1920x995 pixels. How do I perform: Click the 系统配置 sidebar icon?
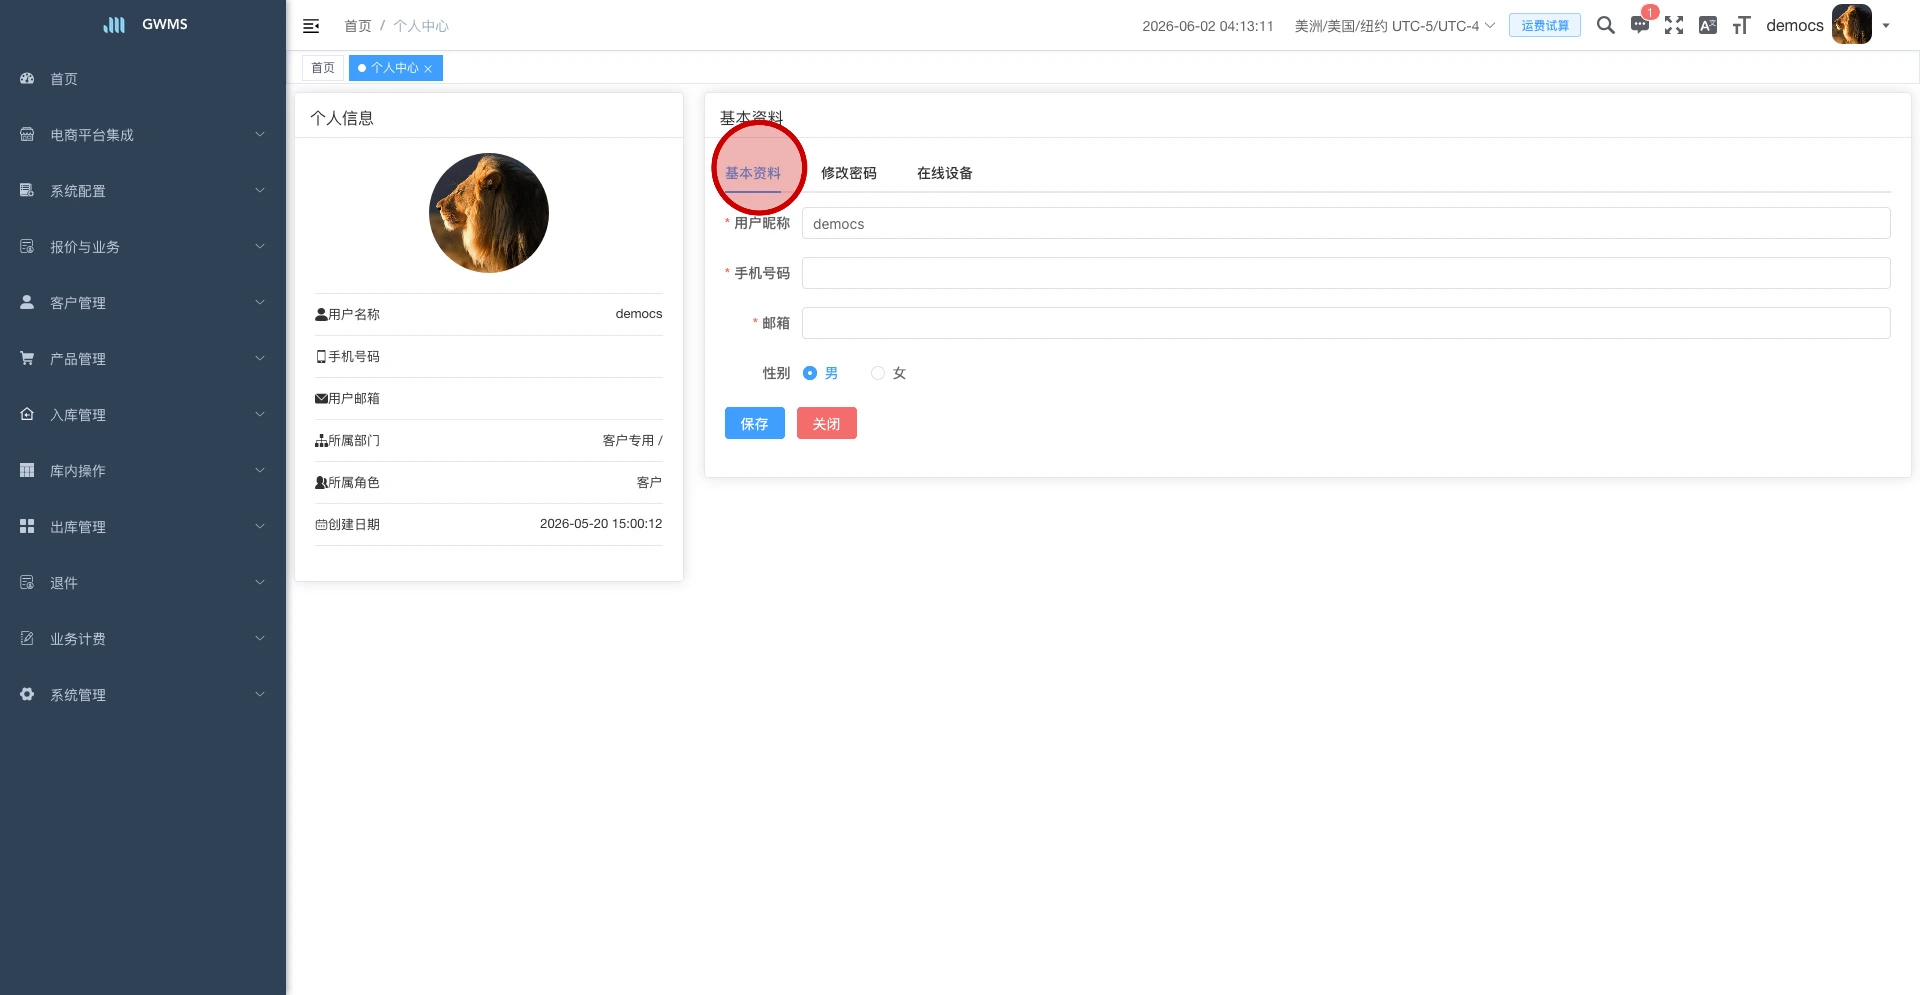pyautogui.click(x=27, y=190)
